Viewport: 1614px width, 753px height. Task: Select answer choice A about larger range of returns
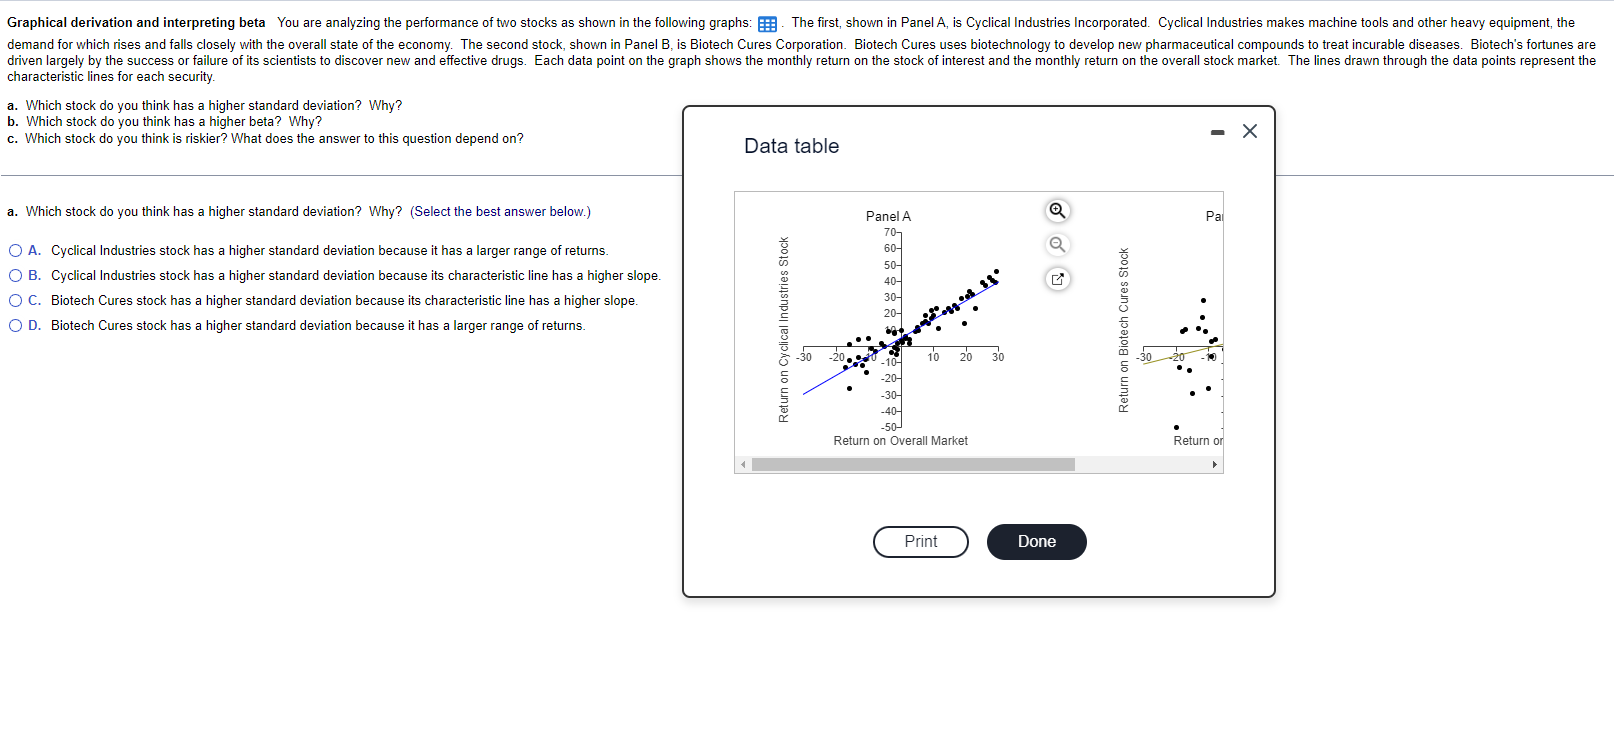point(16,249)
